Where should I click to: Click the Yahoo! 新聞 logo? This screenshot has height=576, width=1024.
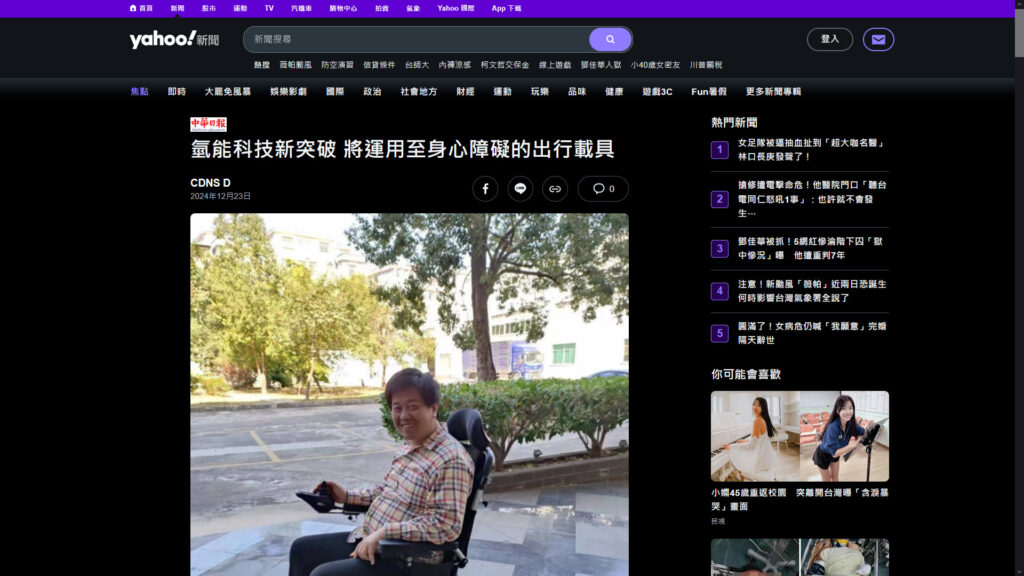(174, 39)
